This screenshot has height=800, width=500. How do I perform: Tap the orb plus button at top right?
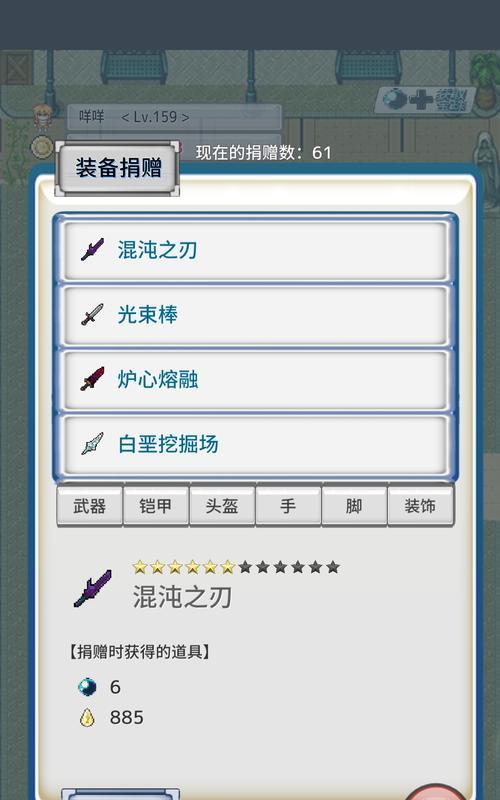point(425,99)
